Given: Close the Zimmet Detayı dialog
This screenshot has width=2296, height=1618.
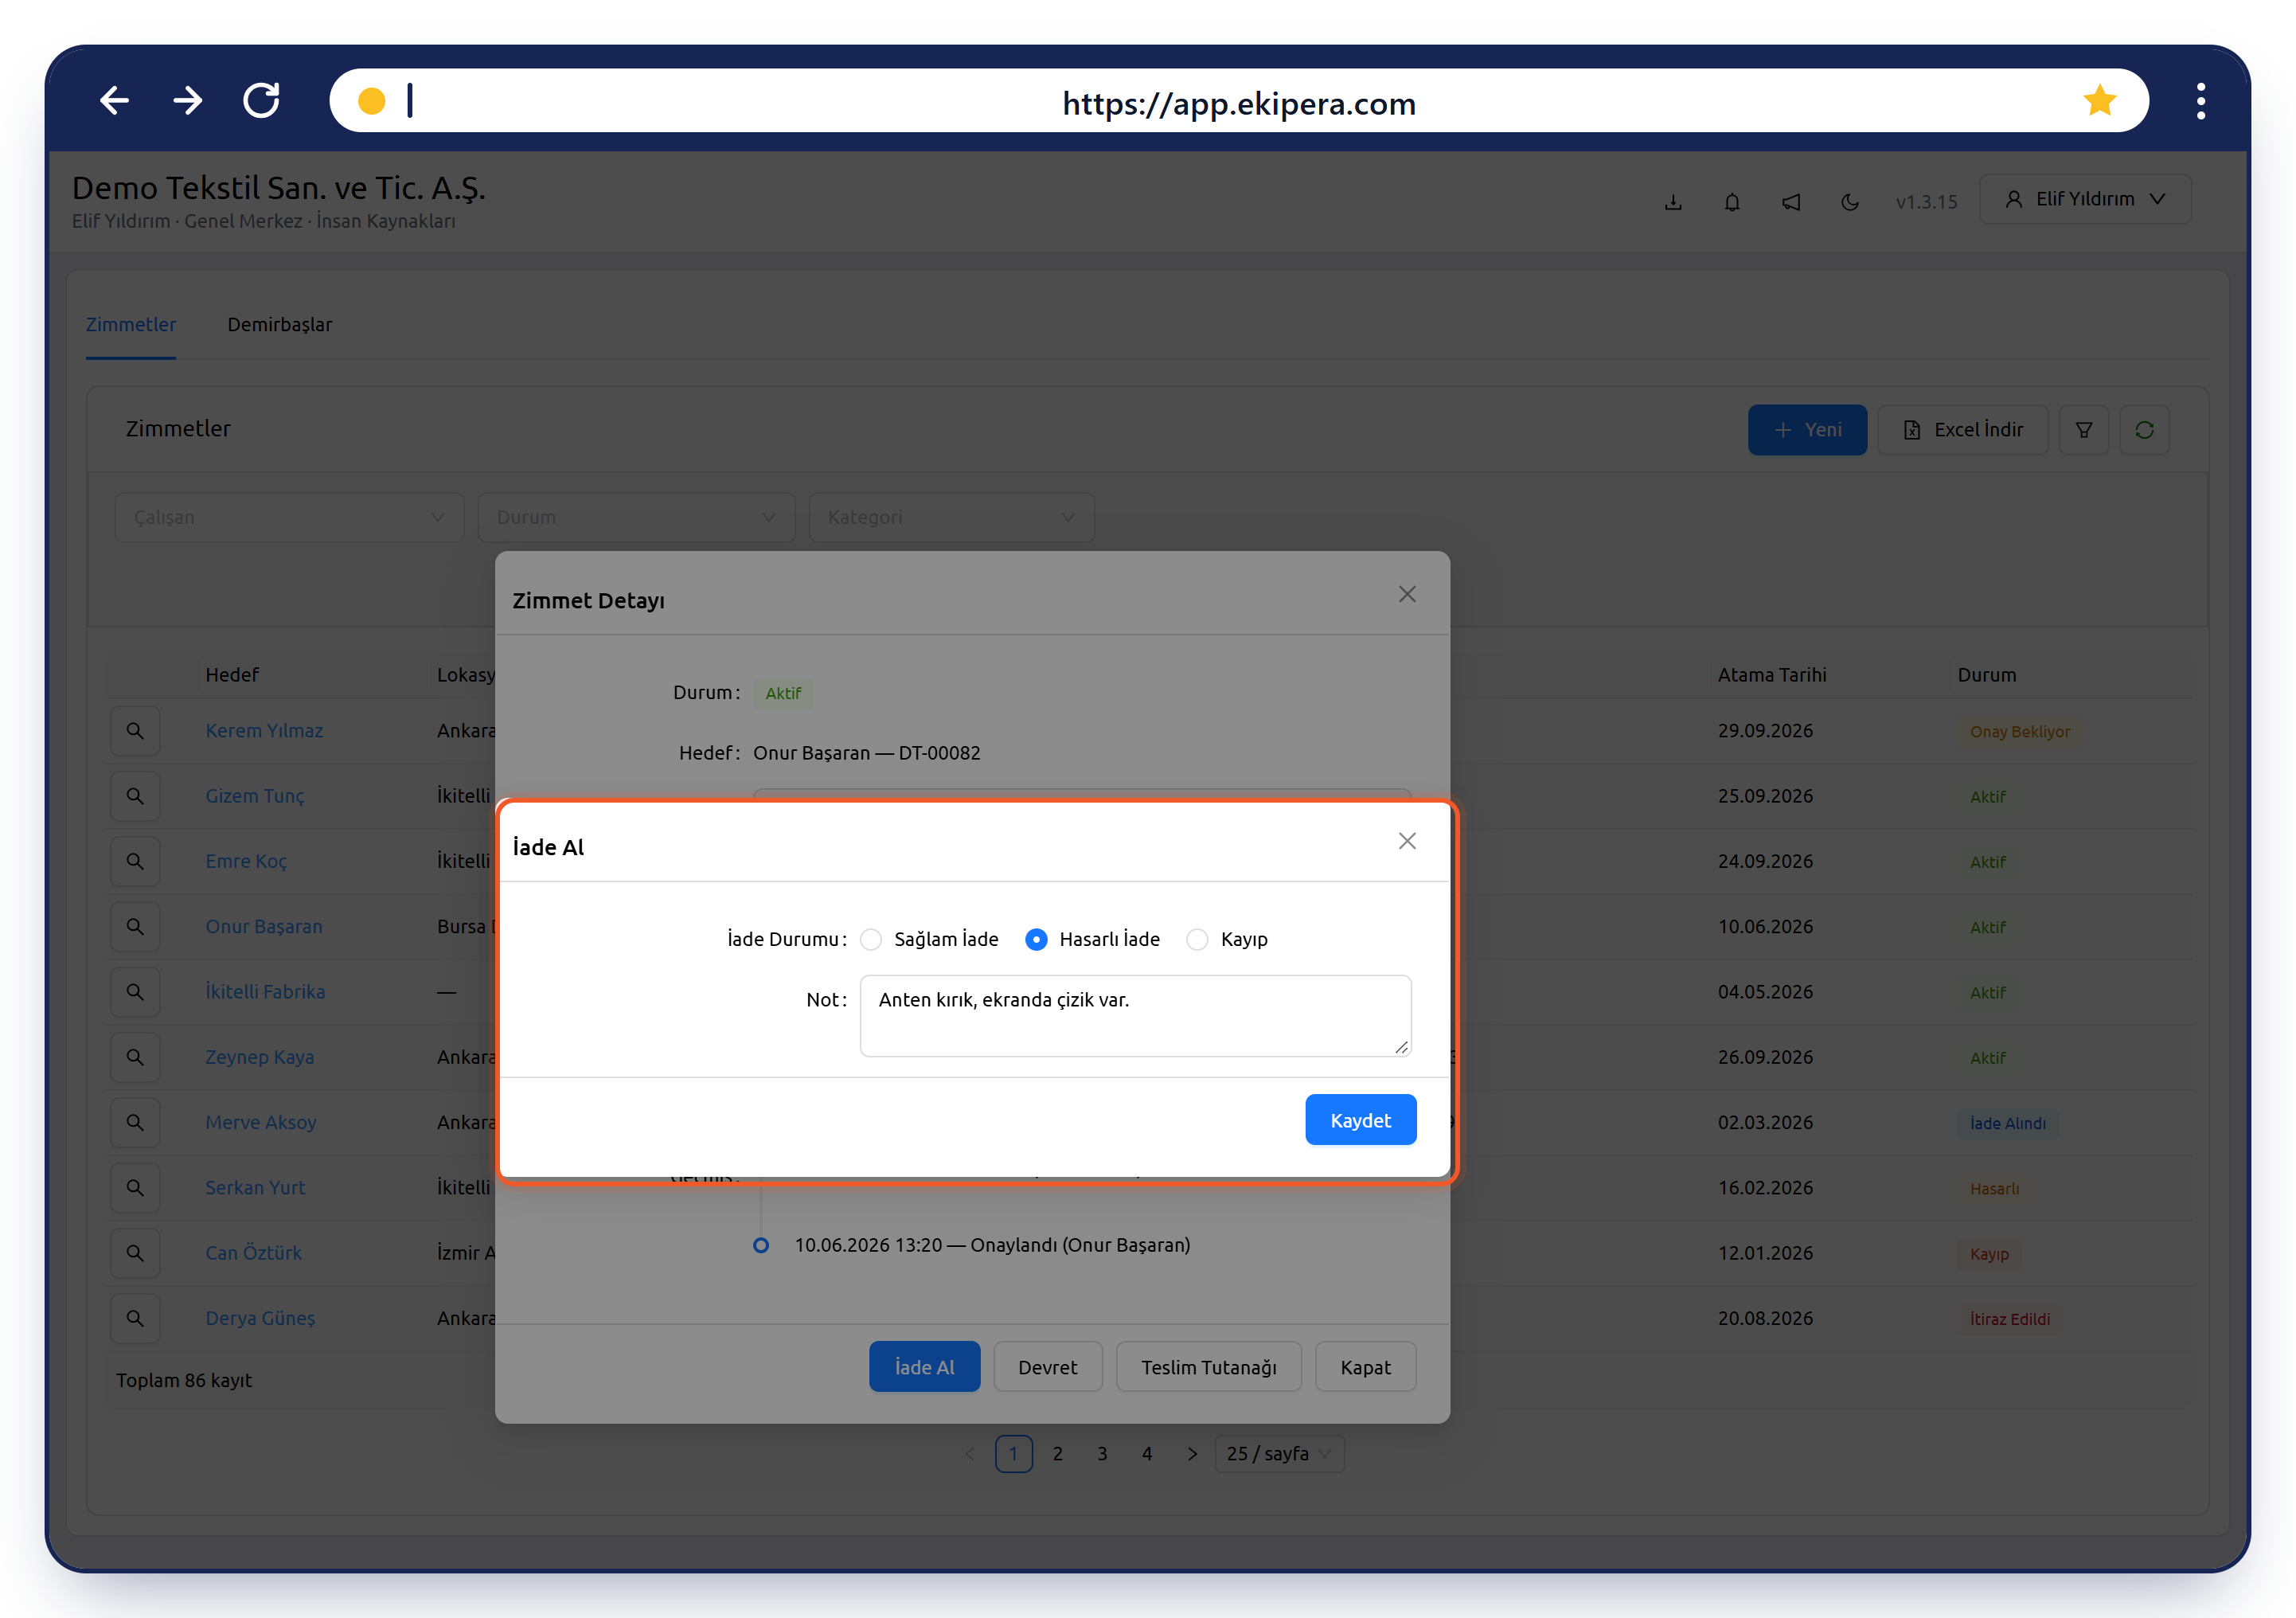Looking at the screenshot, I should [x=1407, y=594].
